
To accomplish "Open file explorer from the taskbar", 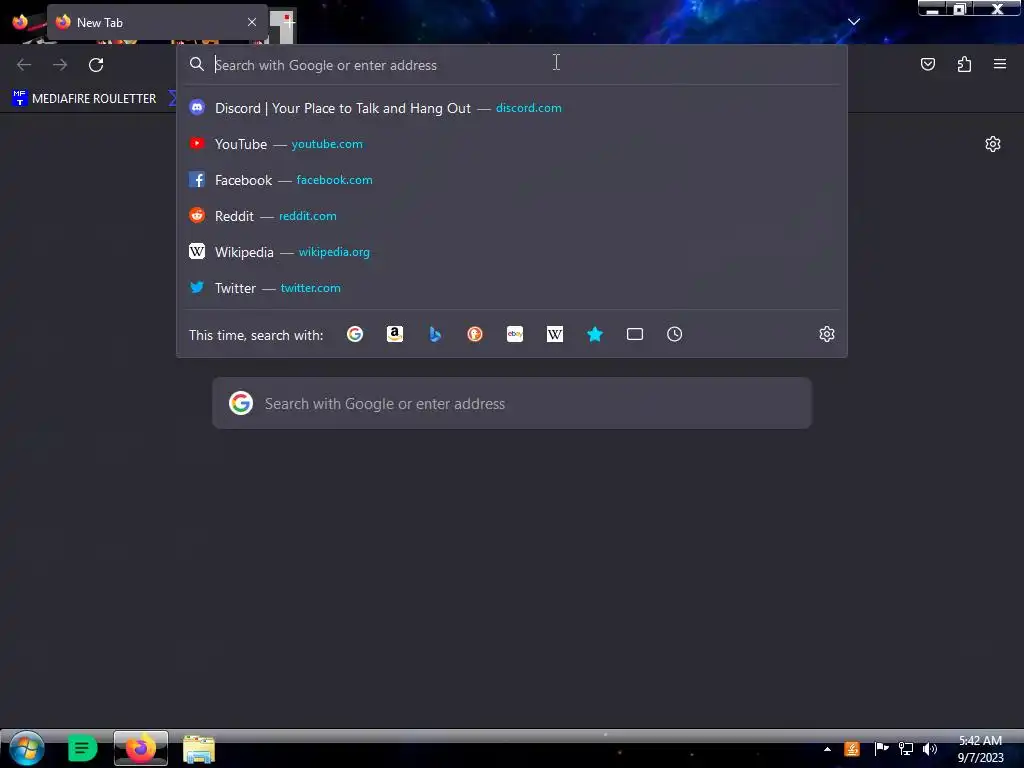I will (x=199, y=748).
